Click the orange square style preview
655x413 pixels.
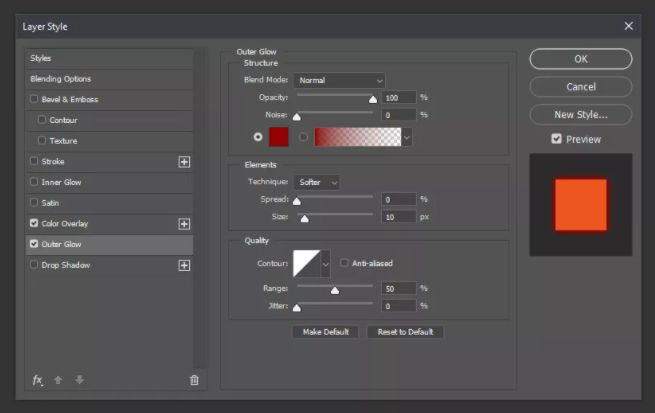[x=581, y=205]
